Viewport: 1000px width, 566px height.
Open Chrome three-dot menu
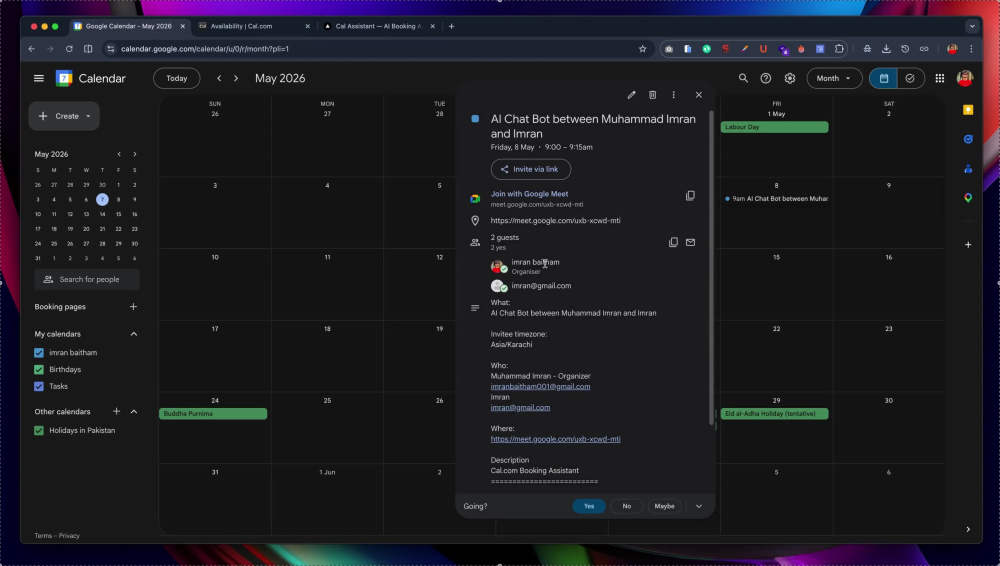(971, 48)
